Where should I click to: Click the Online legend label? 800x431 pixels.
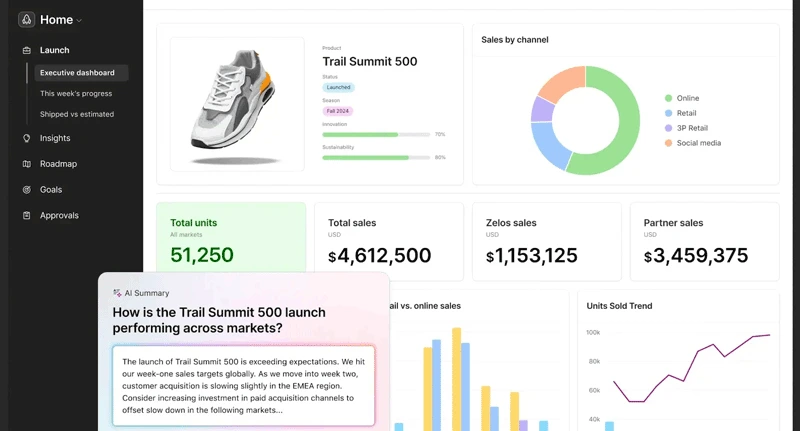[x=688, y=98]
